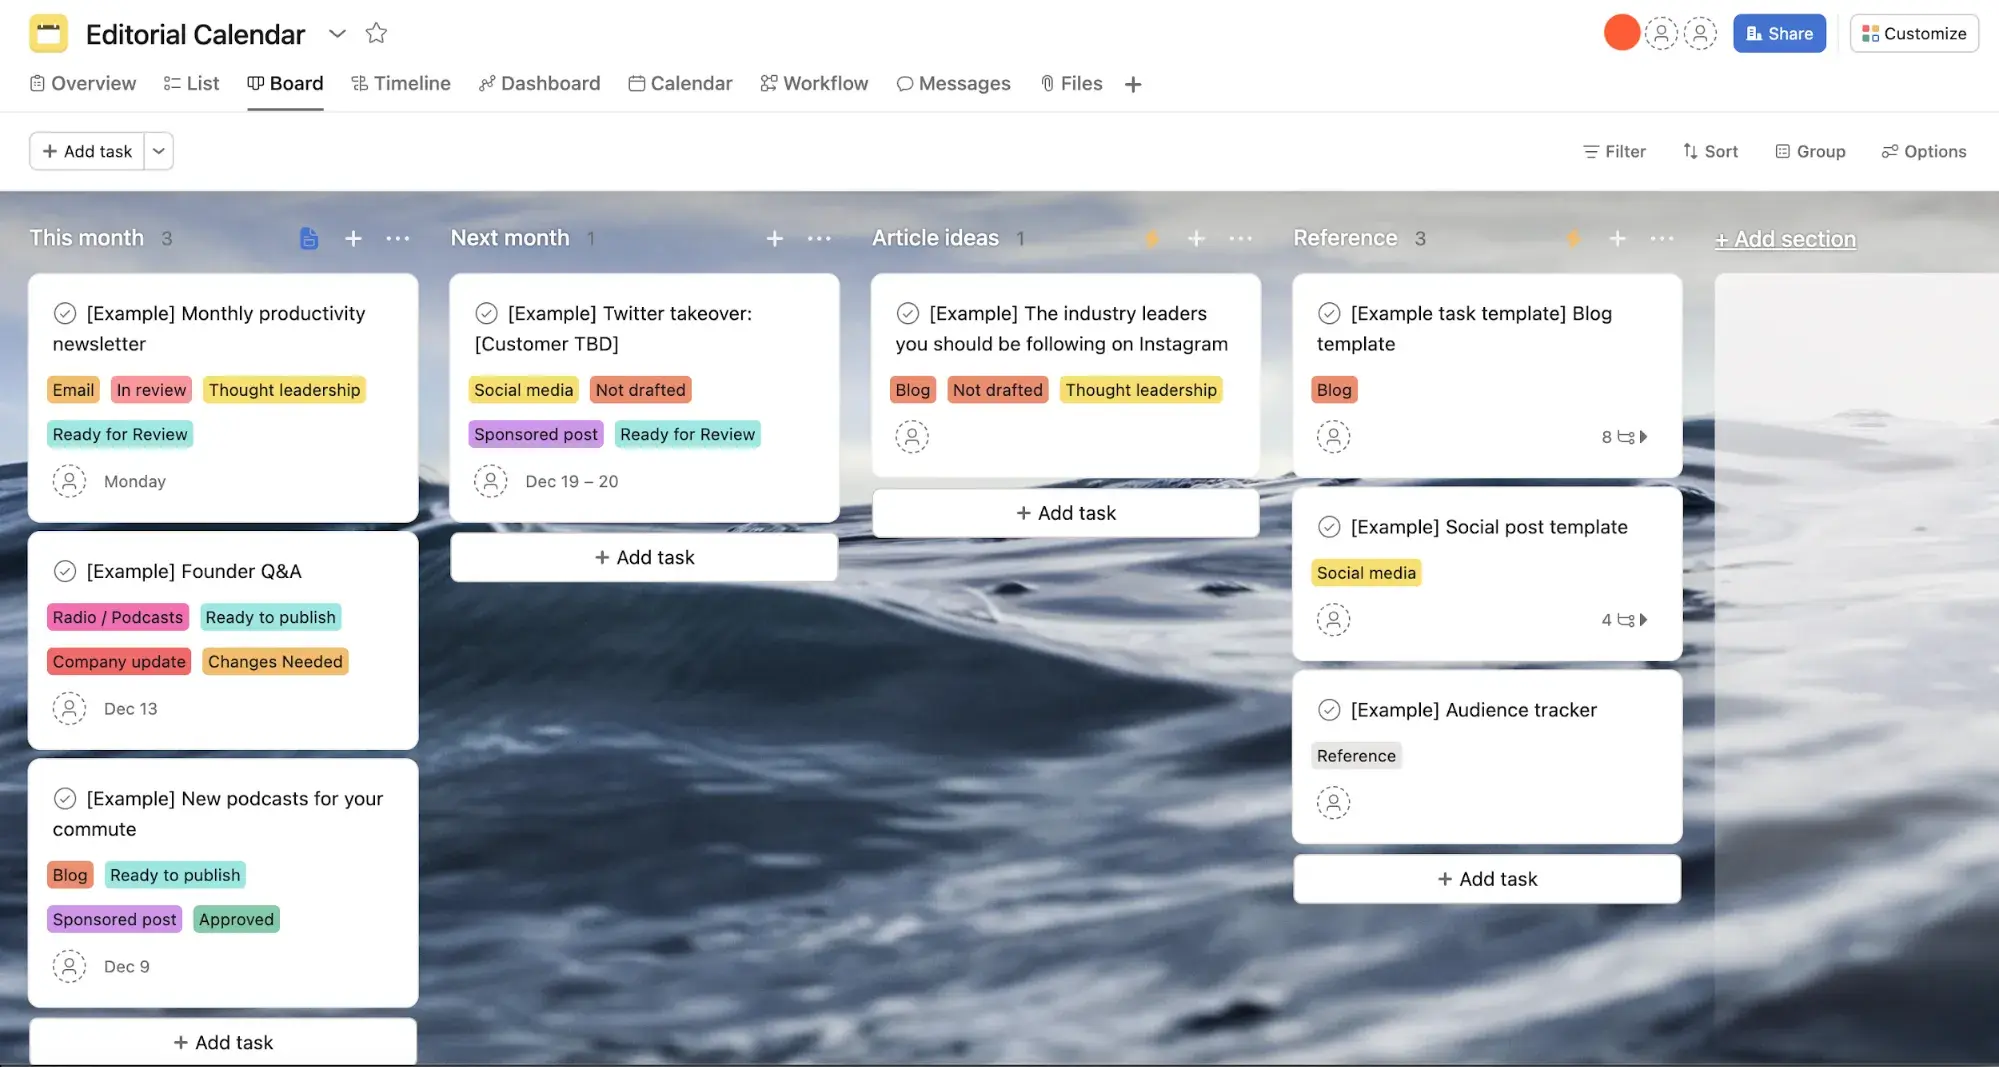Screen dimensions: 1999x1068
Task: Open more actions for Next month section
Action: pos(819,238)
